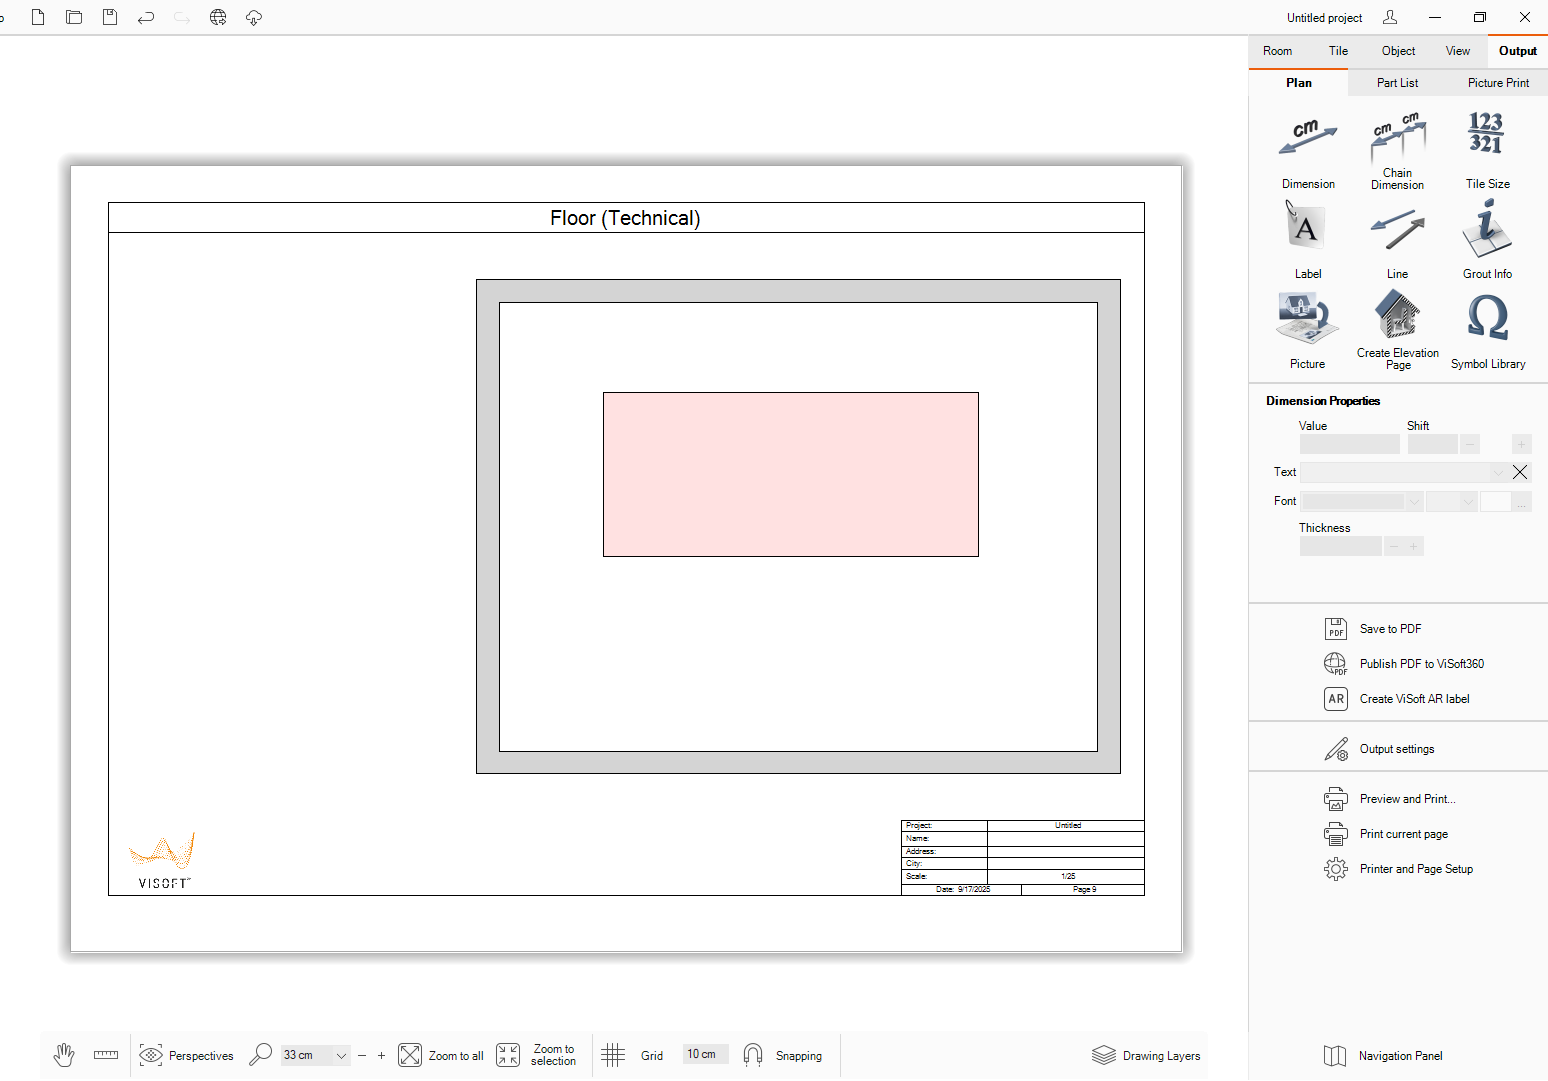Click Save to PDF
The image size is (1548, 1081).
click(x=1389, y=629)
